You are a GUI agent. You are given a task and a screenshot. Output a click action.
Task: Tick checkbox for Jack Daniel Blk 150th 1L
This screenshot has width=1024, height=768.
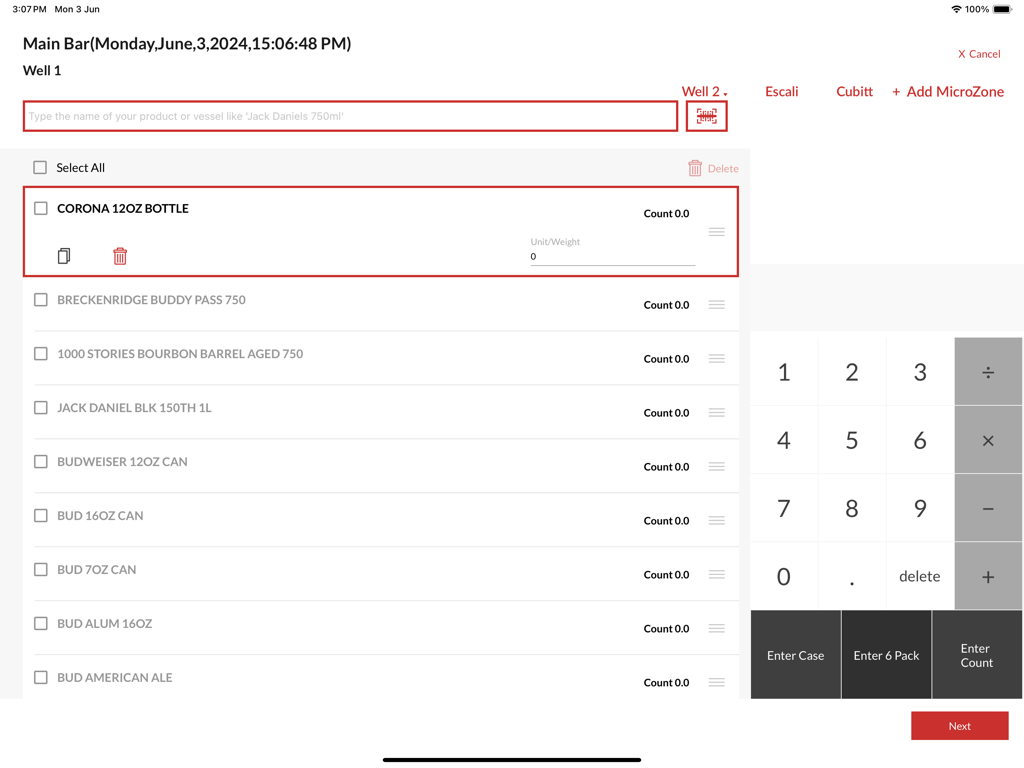[41, 408]
